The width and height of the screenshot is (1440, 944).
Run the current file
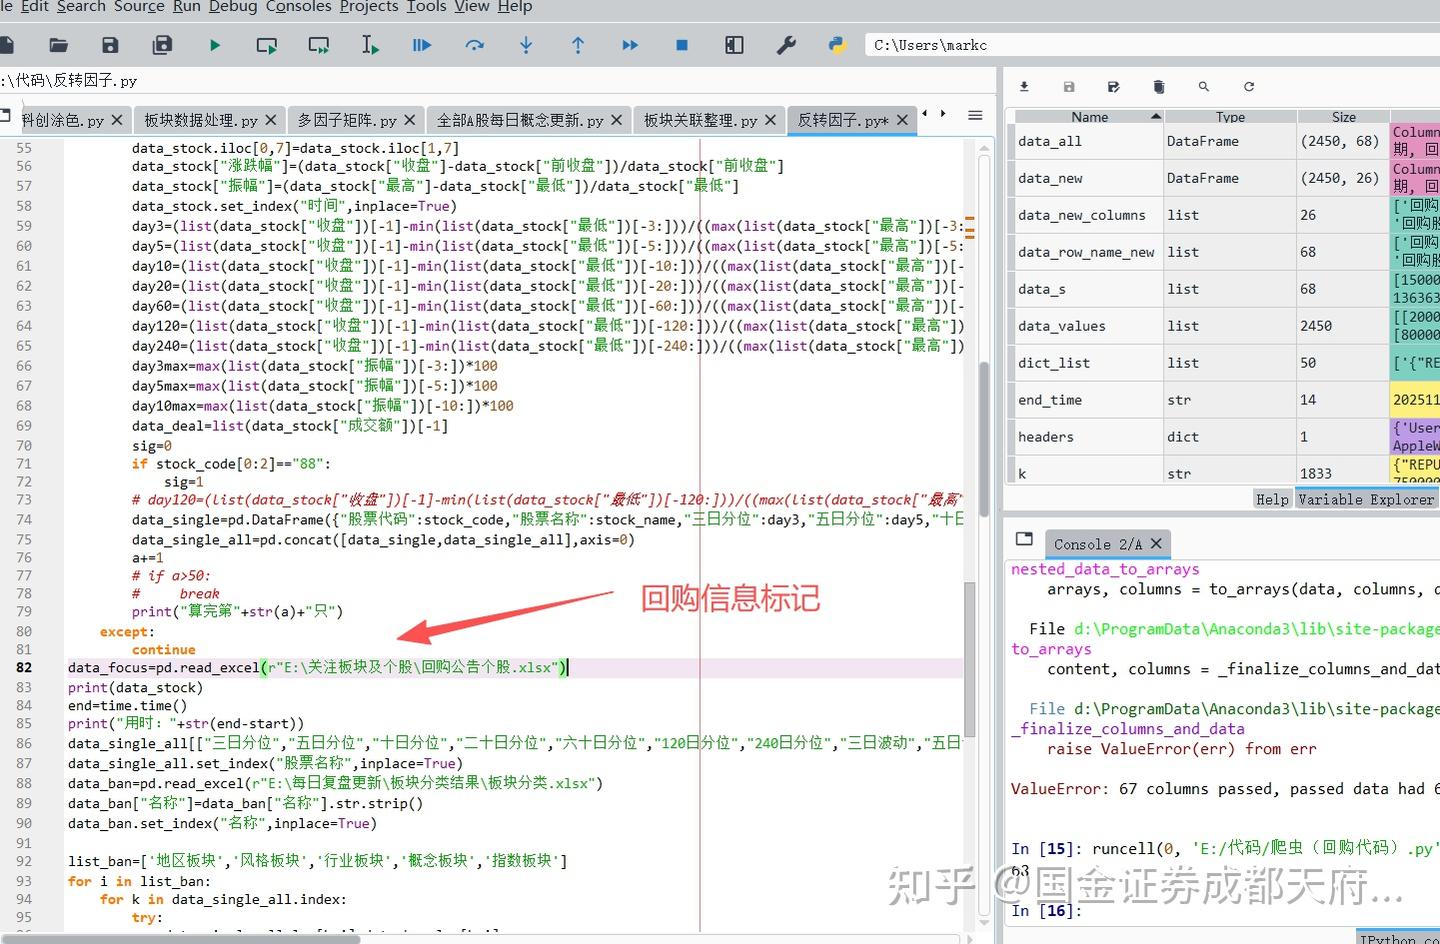point(213,44)
